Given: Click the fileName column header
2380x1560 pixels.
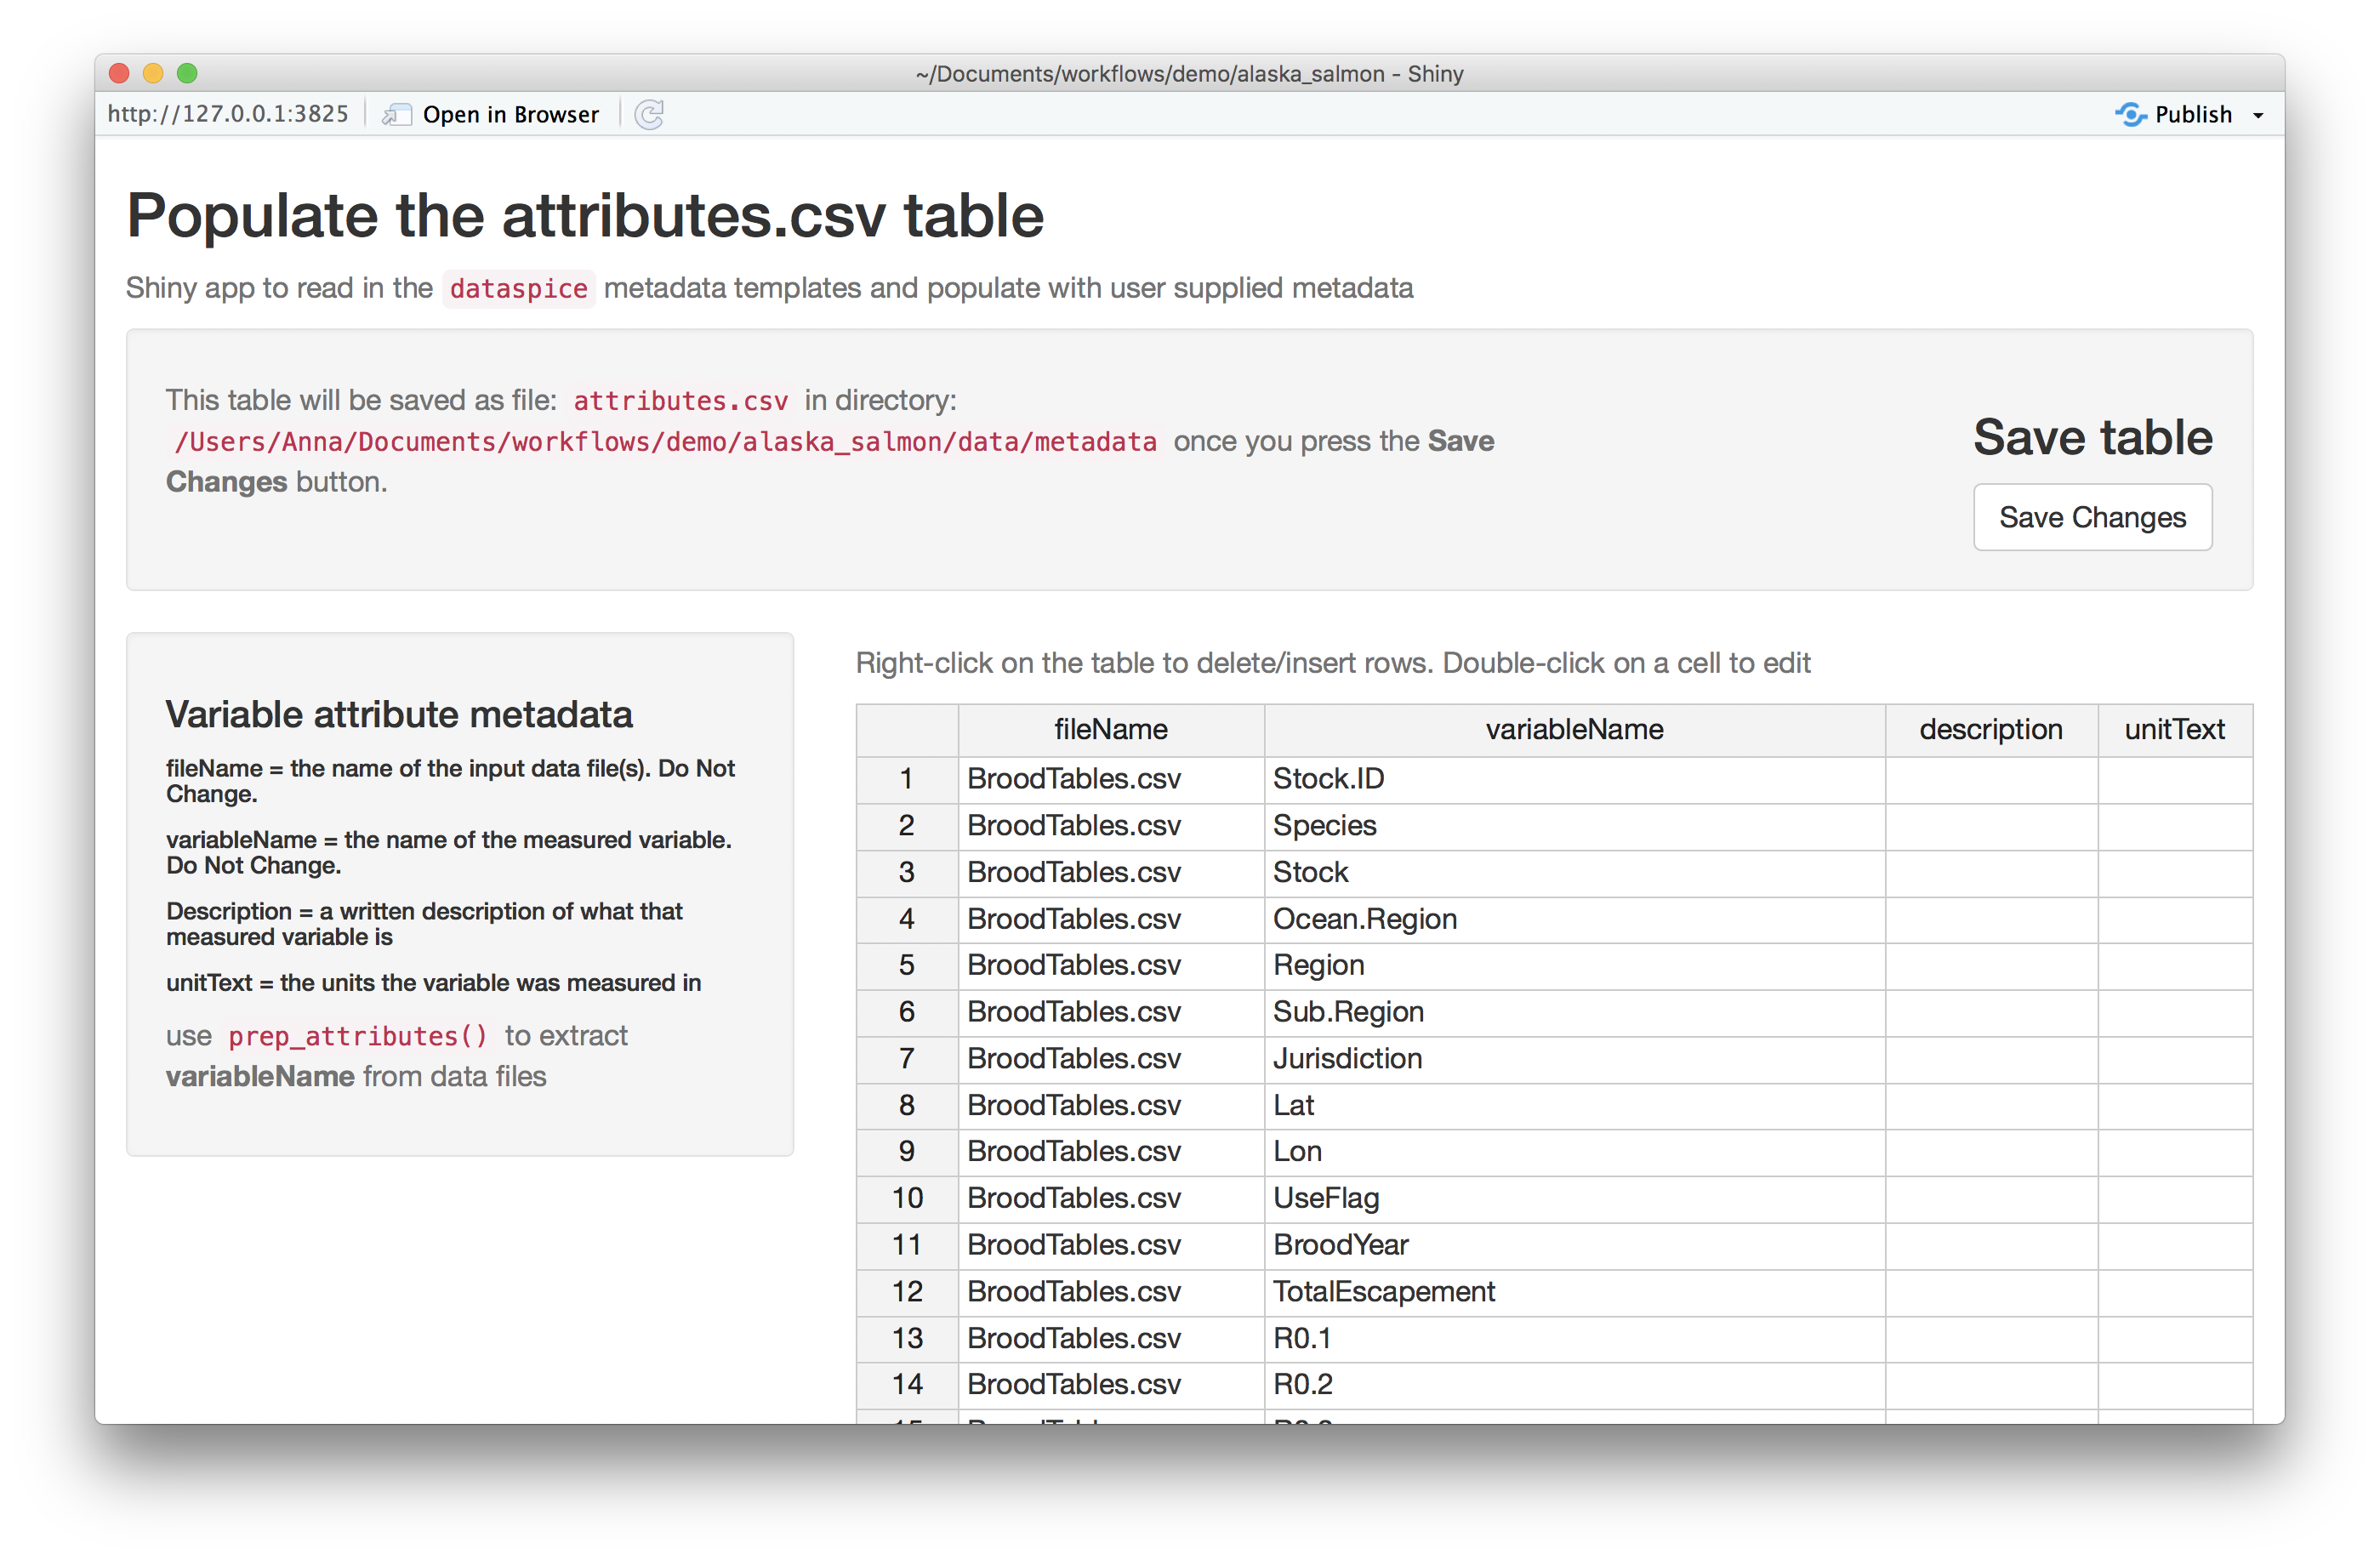Looking at the screenshot, I should (1110, 729).
